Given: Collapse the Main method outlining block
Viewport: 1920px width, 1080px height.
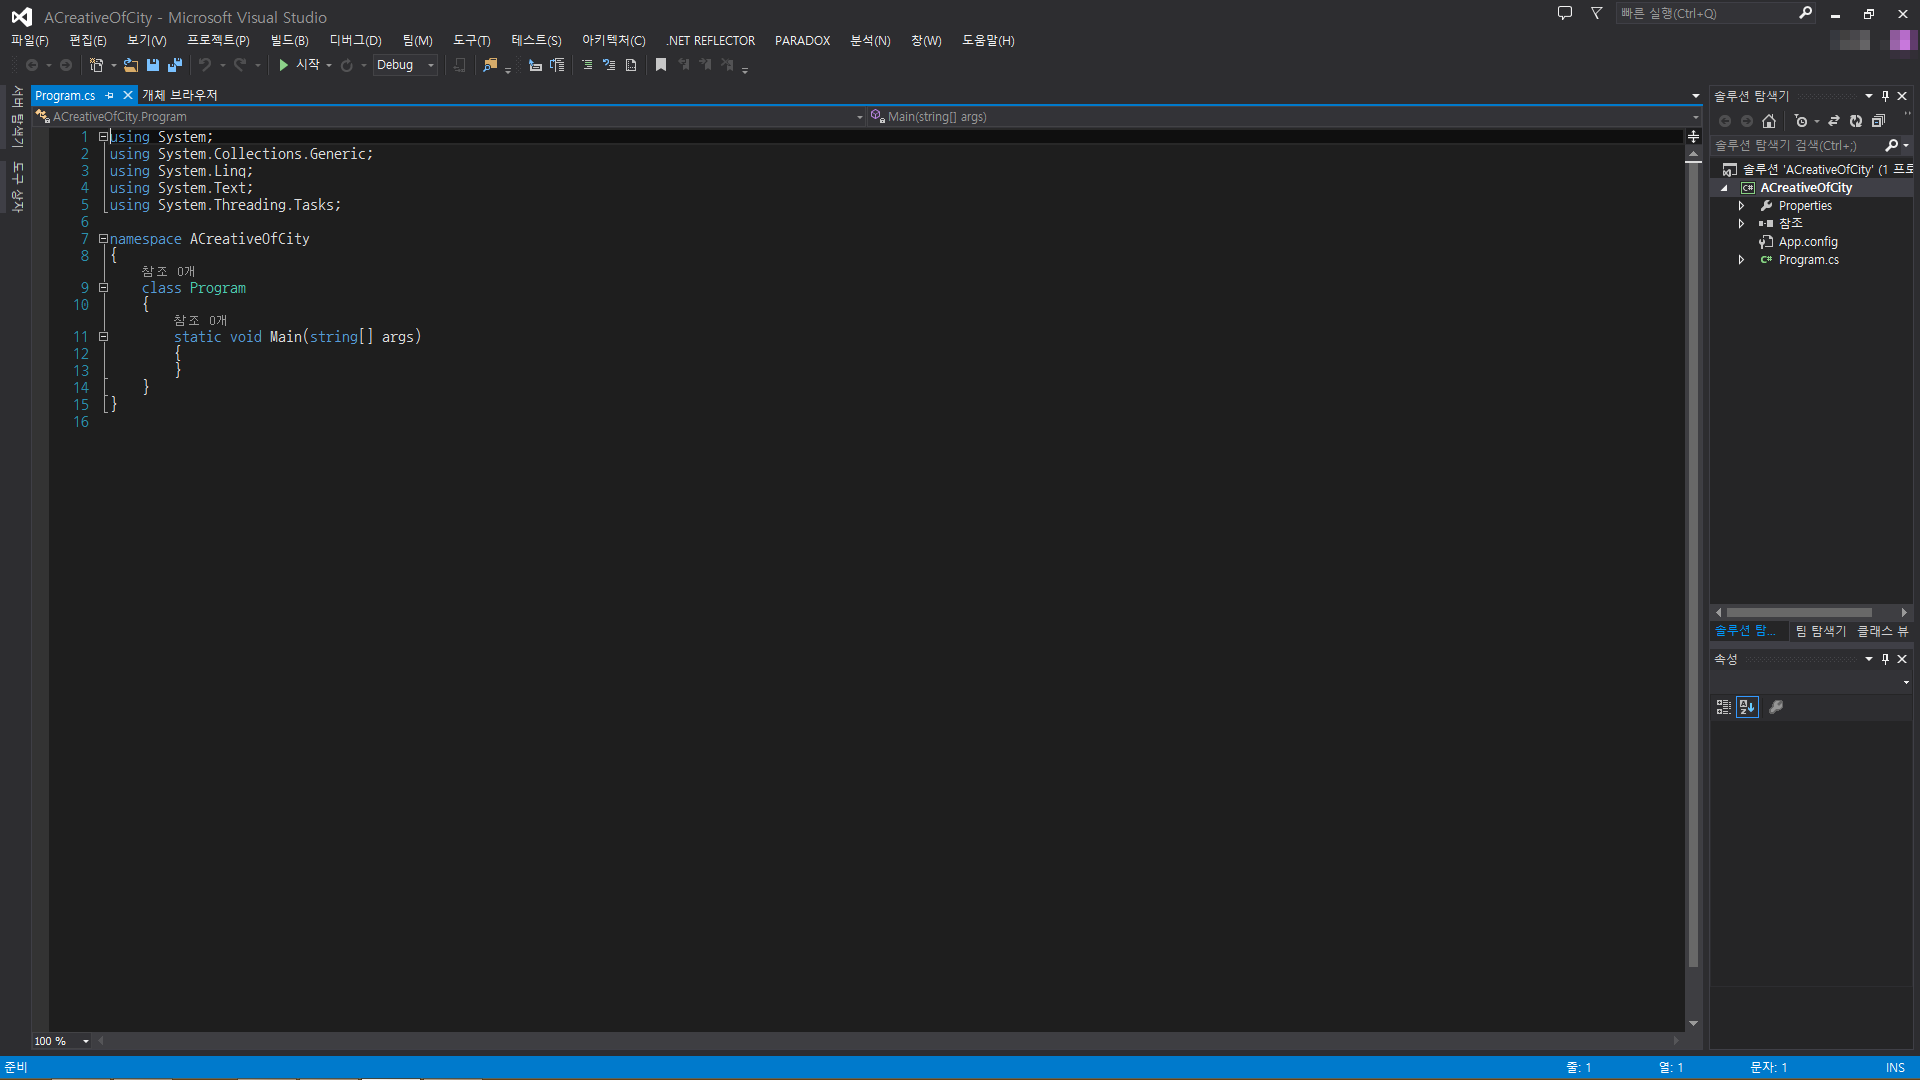Looking at the screenshot, I should pos(103,337).
